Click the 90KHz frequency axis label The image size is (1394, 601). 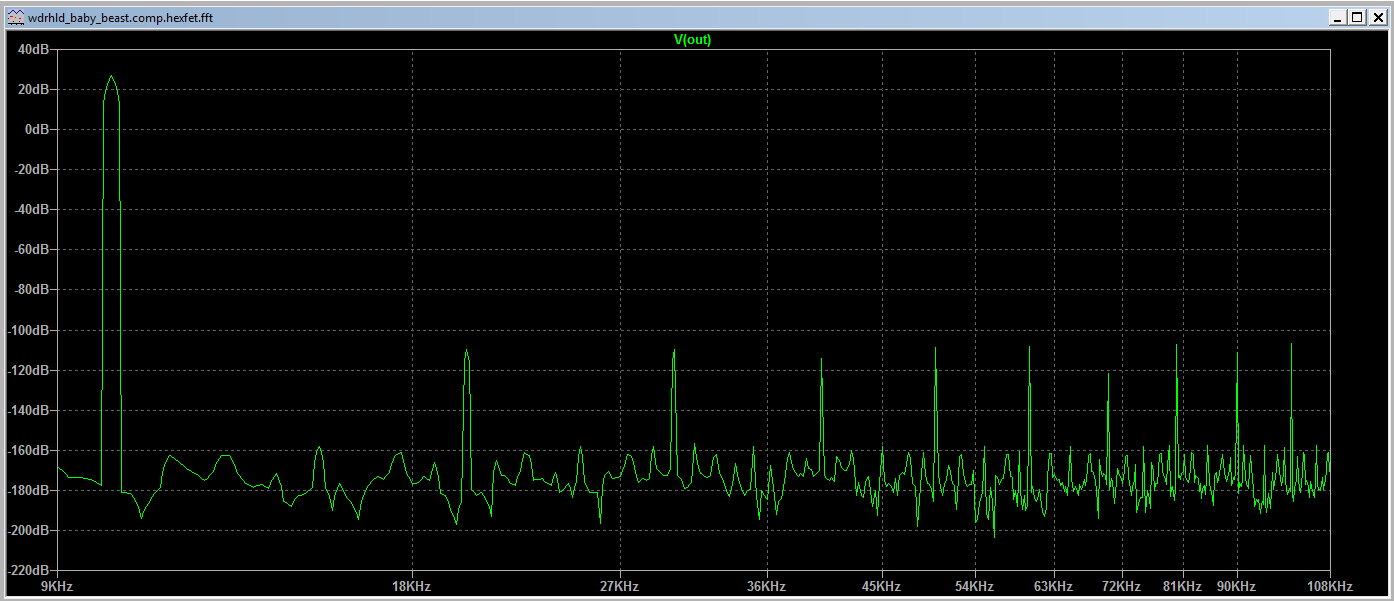click(x=1237, y=586)
